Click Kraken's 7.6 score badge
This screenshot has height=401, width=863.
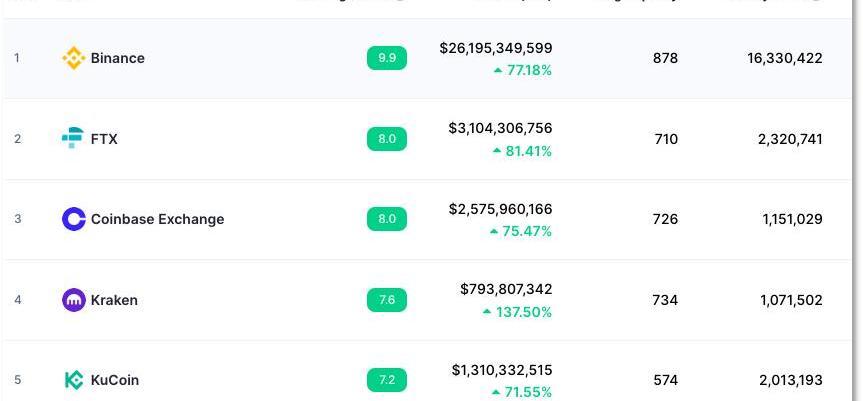tap(387, 300)
